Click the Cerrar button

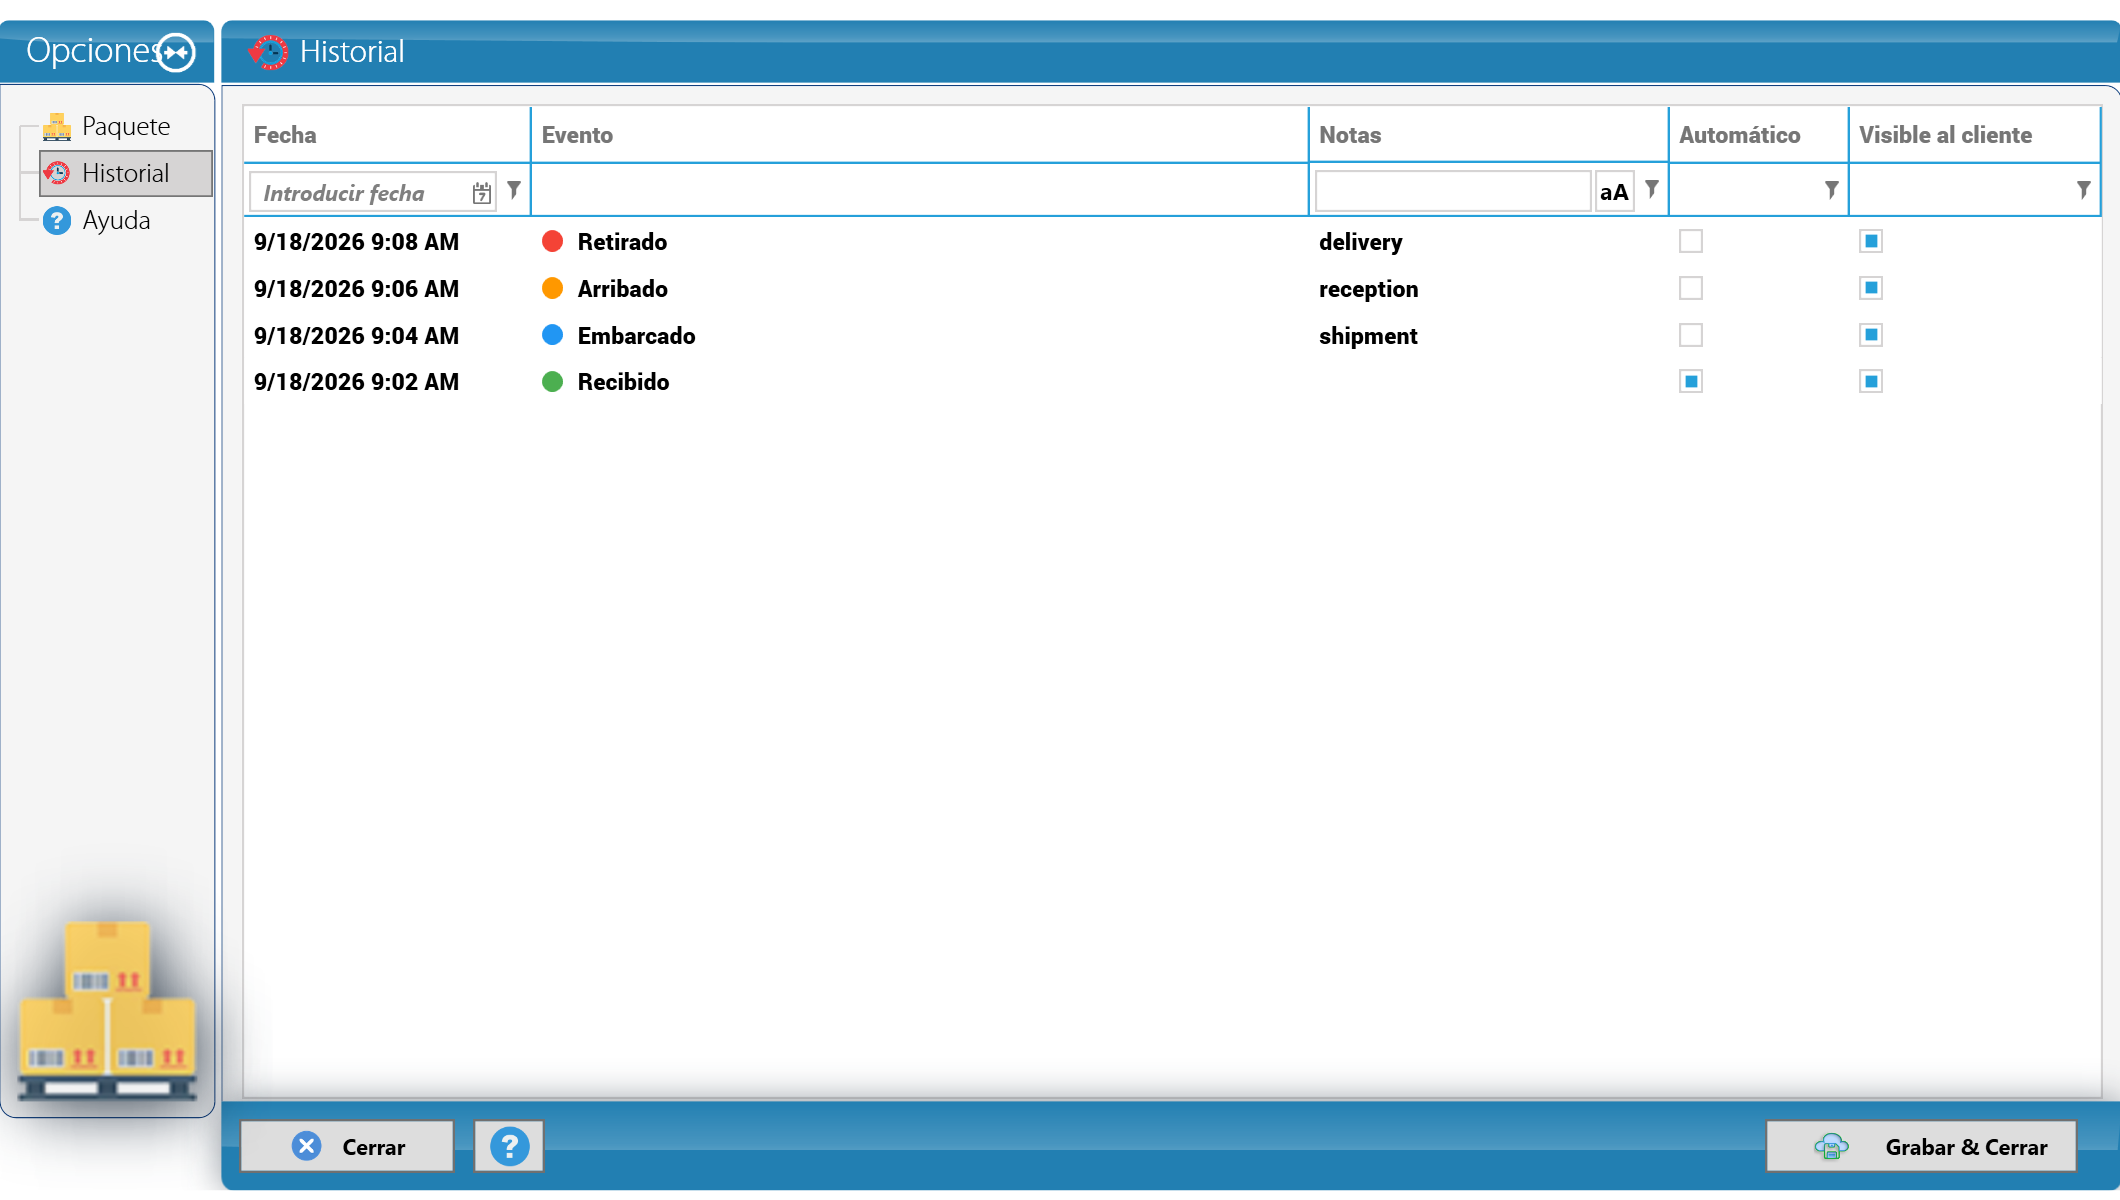347,1146
